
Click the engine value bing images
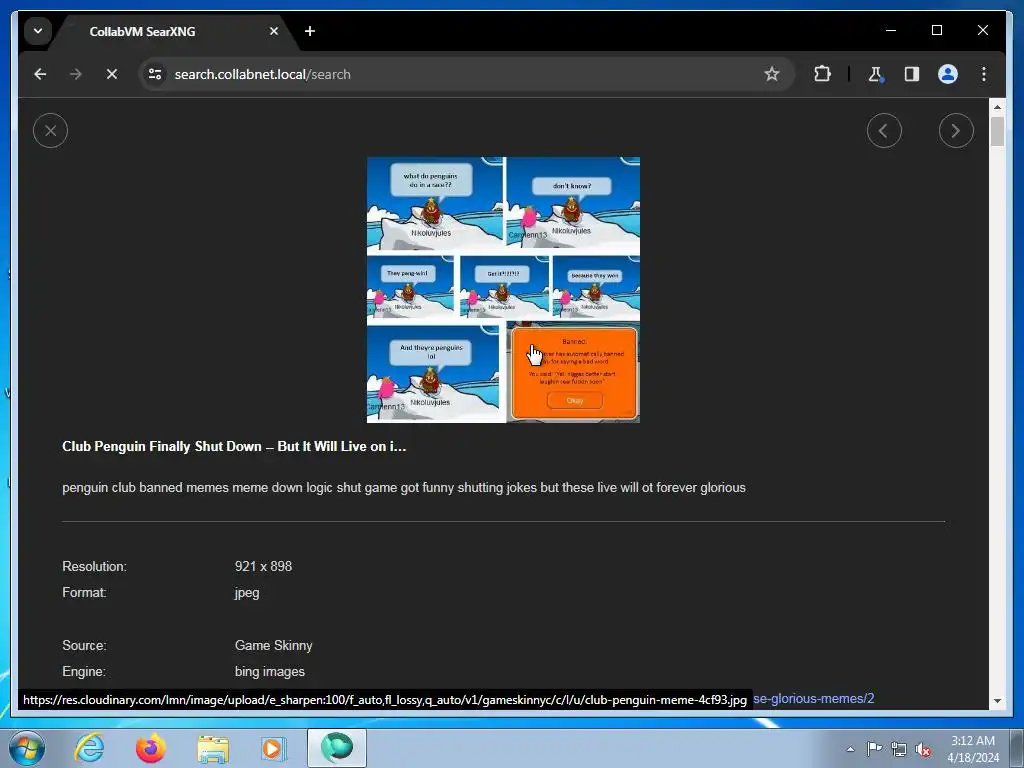[x=270, y=671]
